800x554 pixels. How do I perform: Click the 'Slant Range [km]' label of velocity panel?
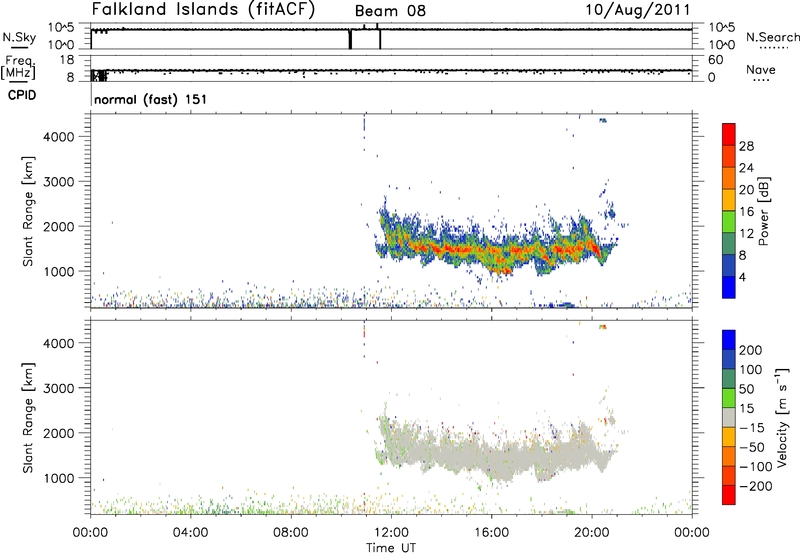point(28,418)
